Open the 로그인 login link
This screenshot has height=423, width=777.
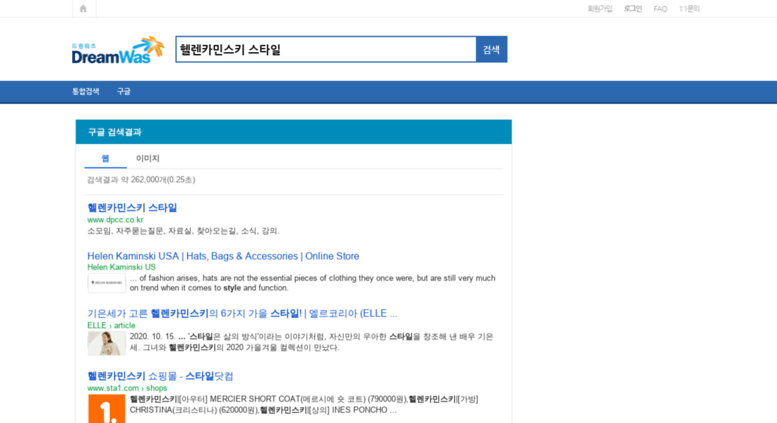pyautogui.click(x=633, y=9)
